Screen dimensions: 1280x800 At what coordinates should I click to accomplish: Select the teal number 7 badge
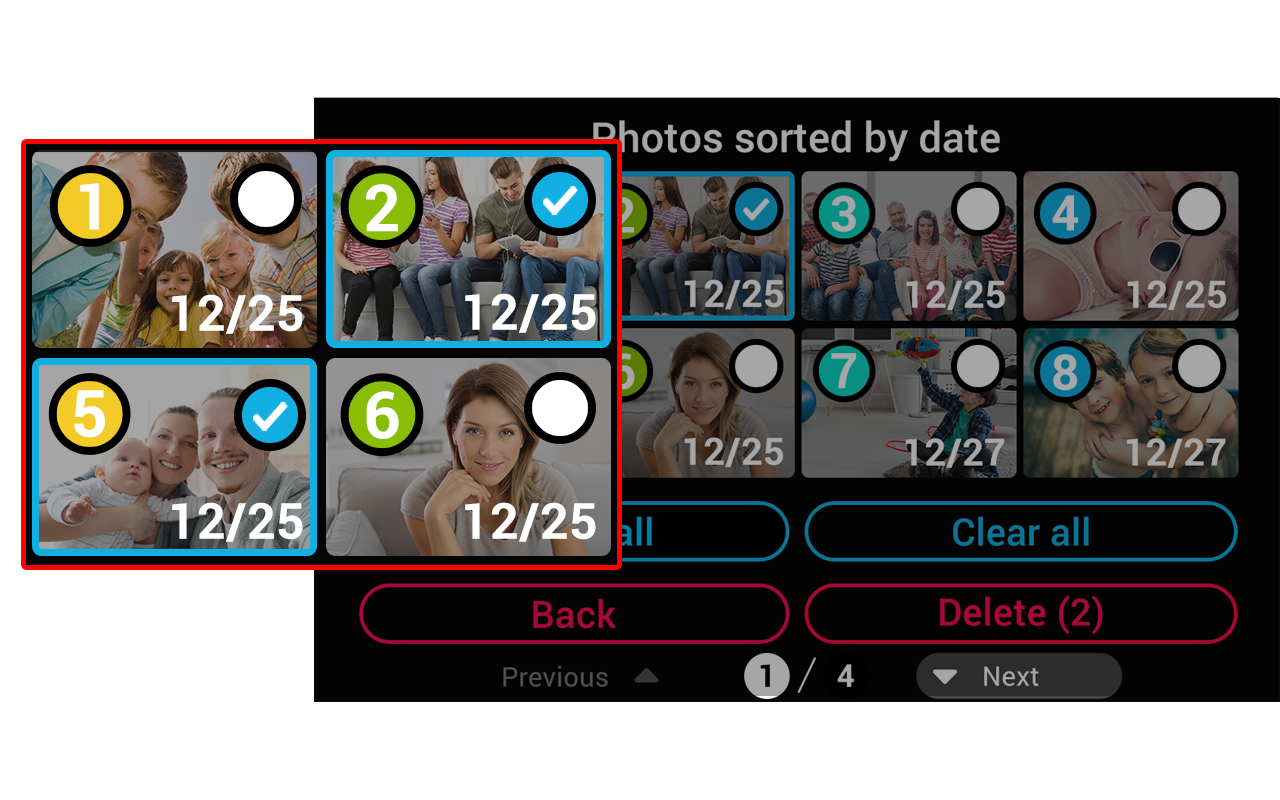pyautogui.click(x=845, y=371)
